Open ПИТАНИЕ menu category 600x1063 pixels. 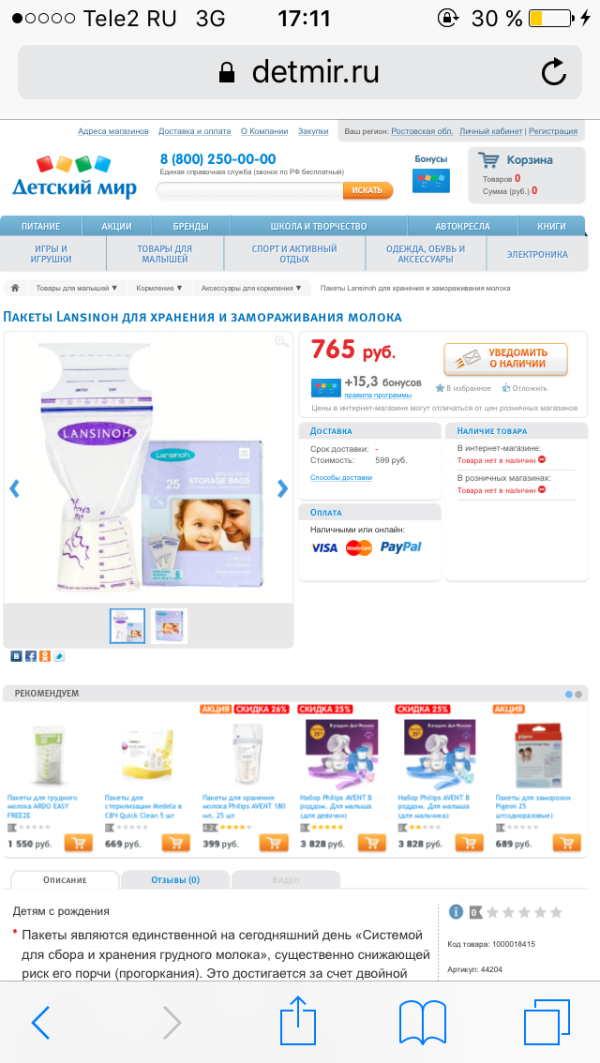(41, 226)
